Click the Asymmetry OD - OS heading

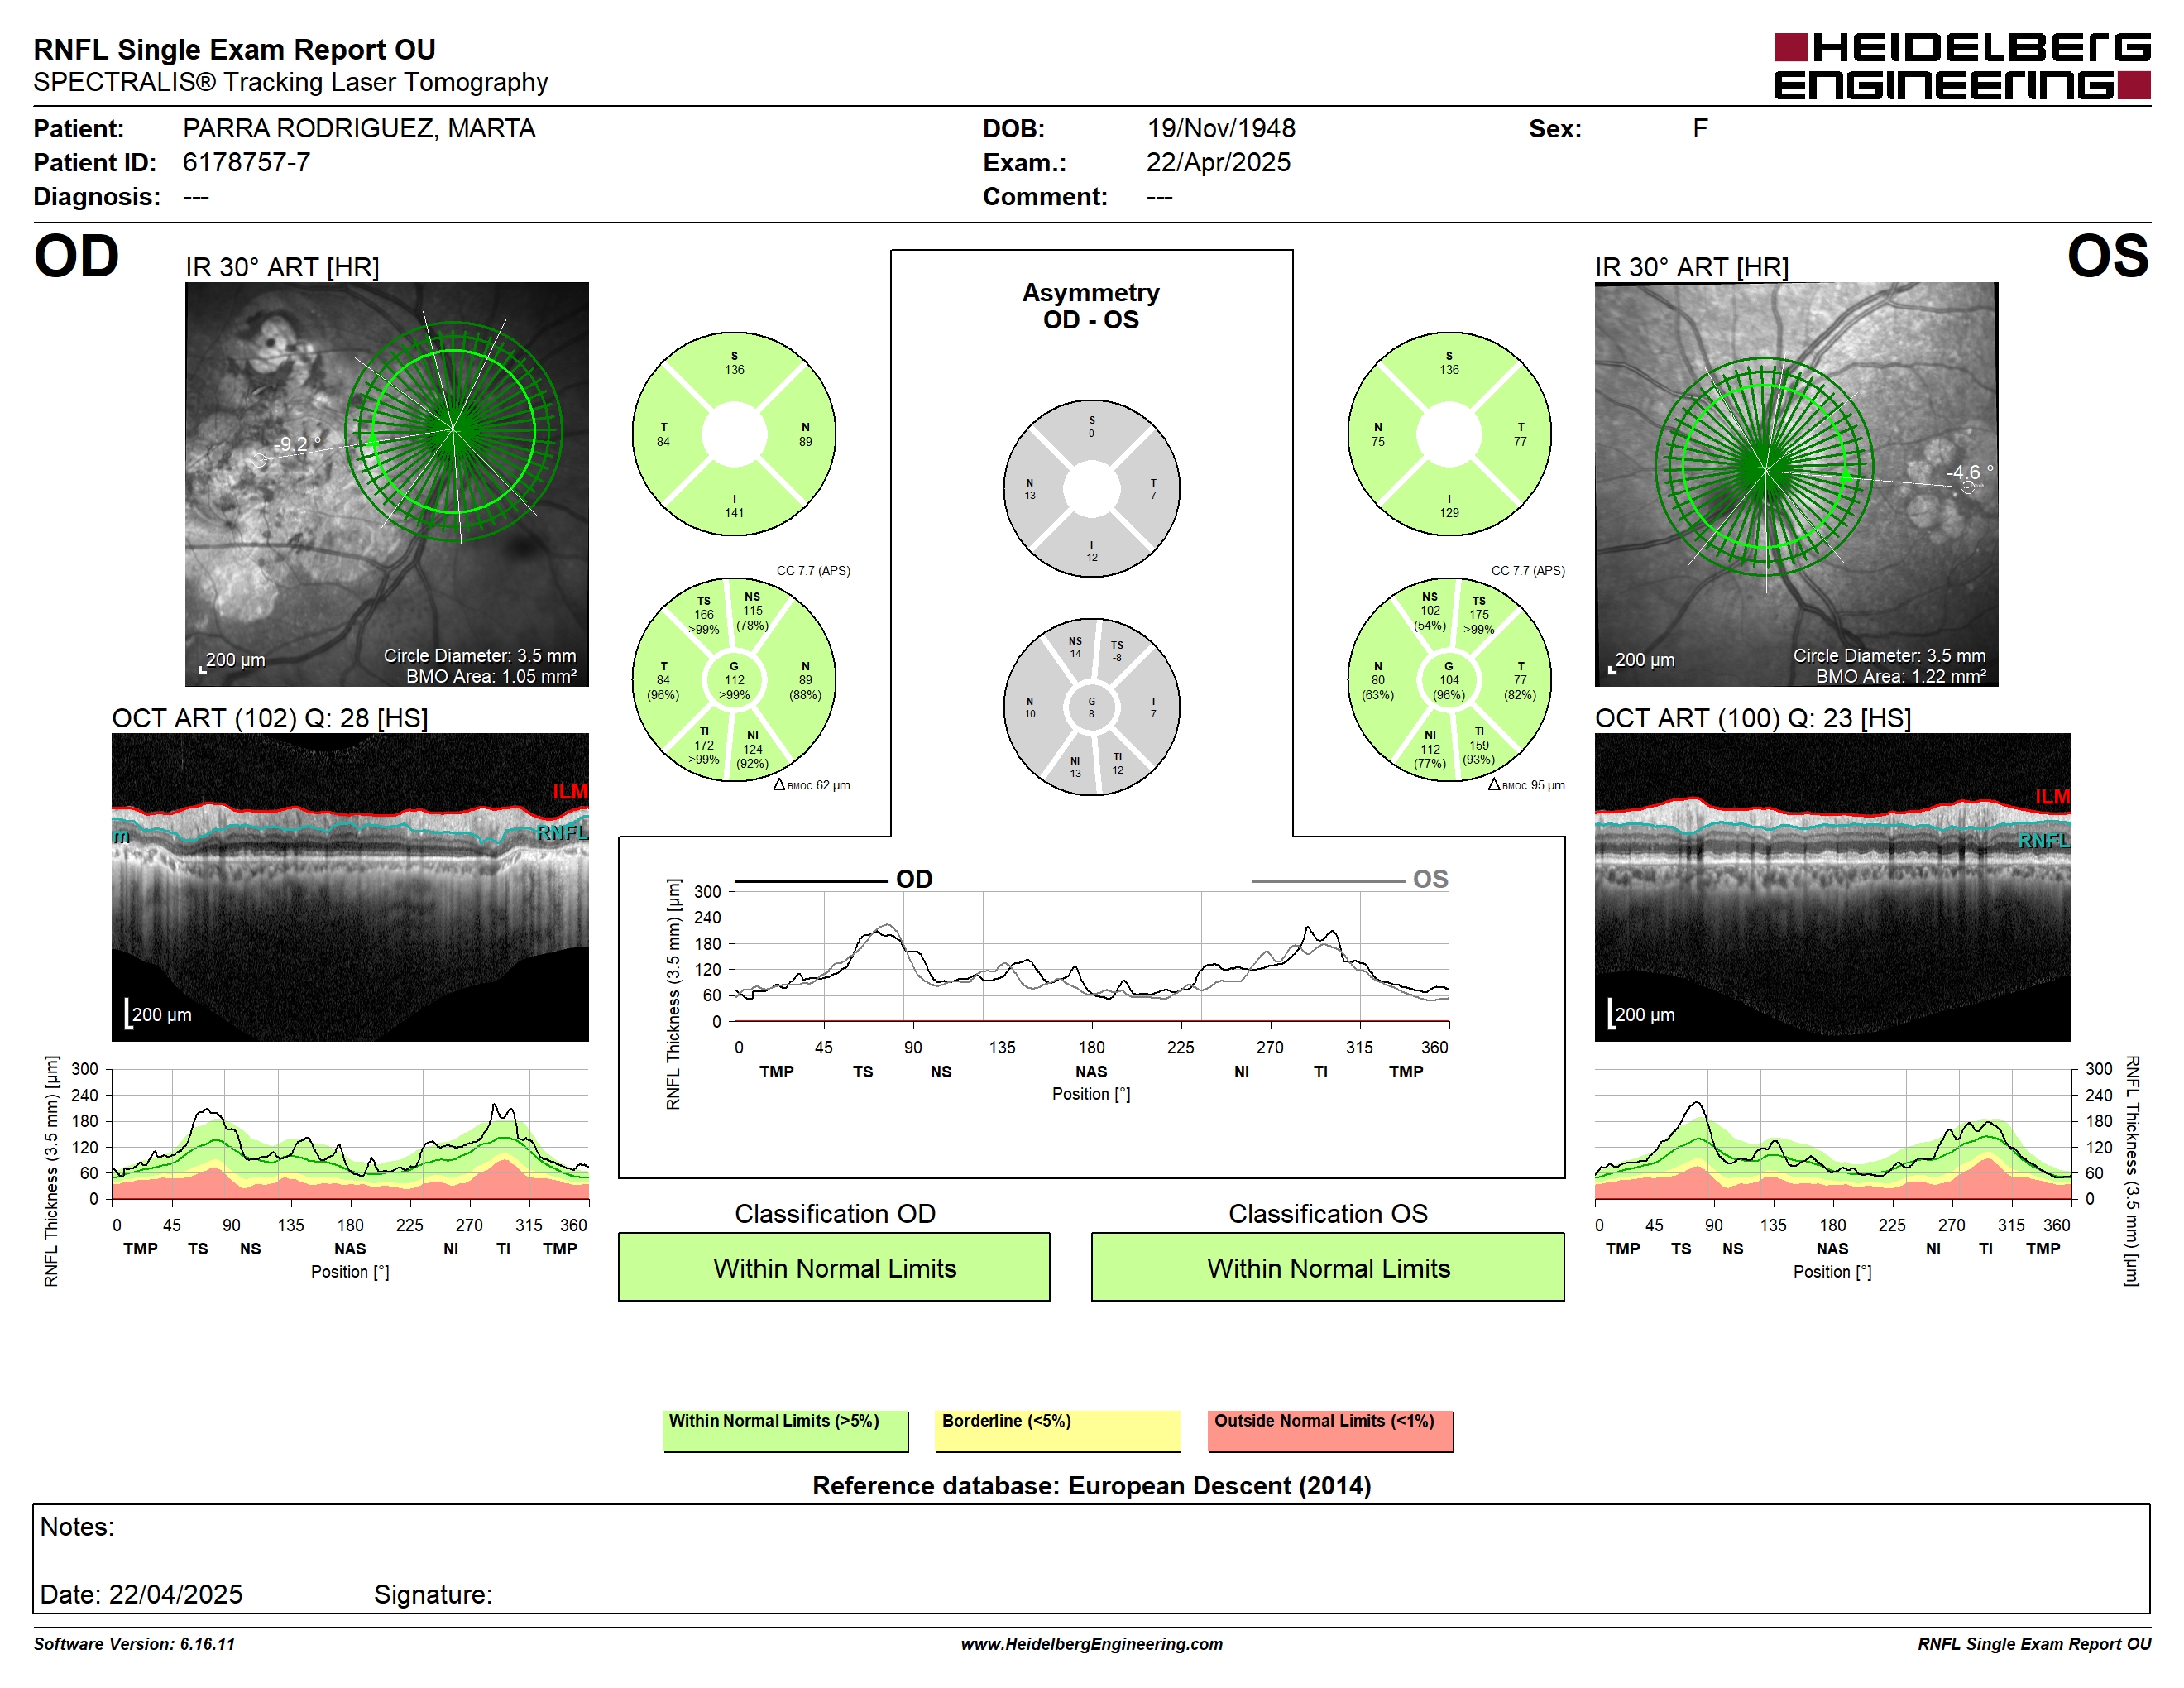pos(1090,306)
